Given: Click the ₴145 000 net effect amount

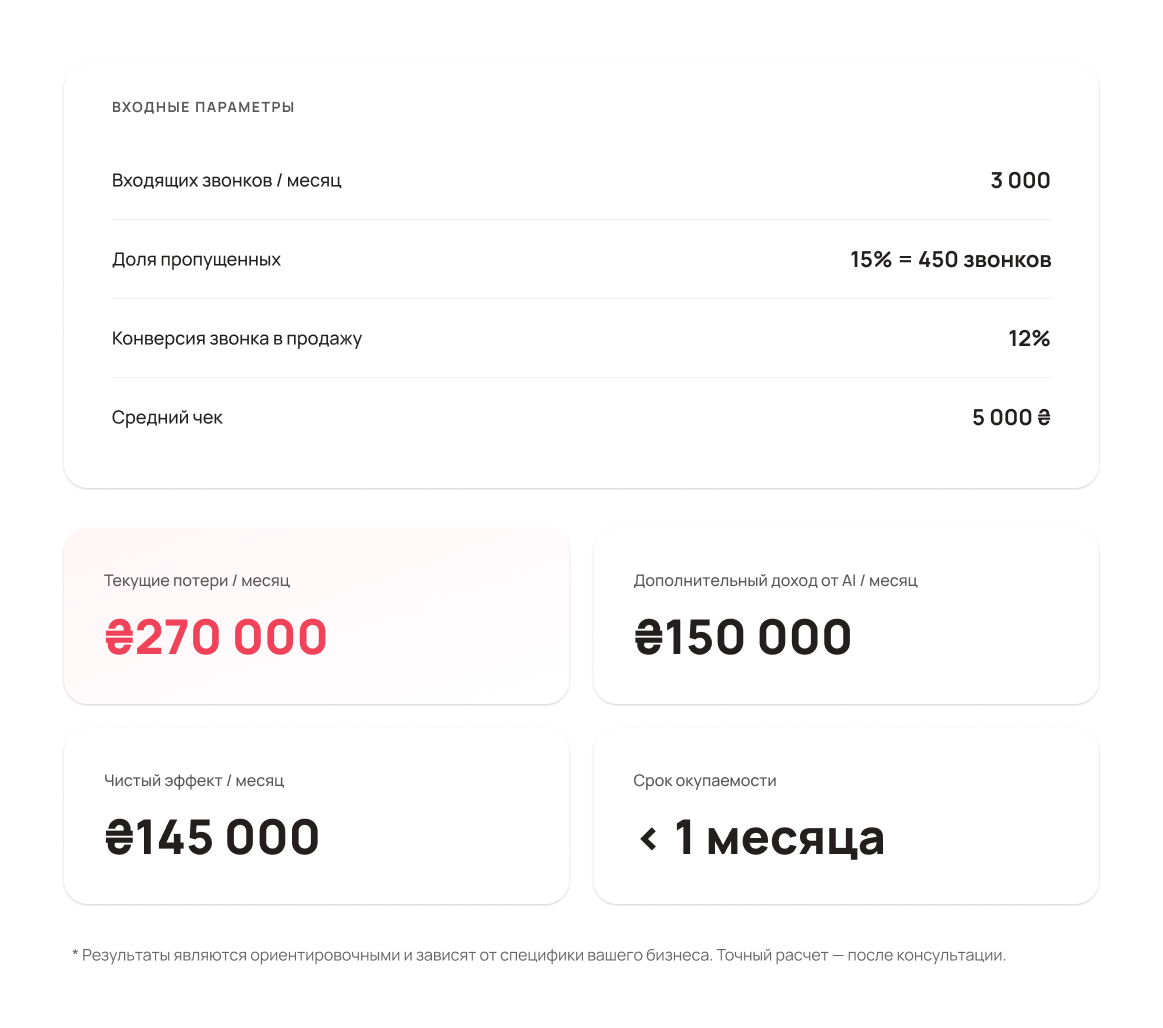Looking at the screenshot, I should 212,838.
